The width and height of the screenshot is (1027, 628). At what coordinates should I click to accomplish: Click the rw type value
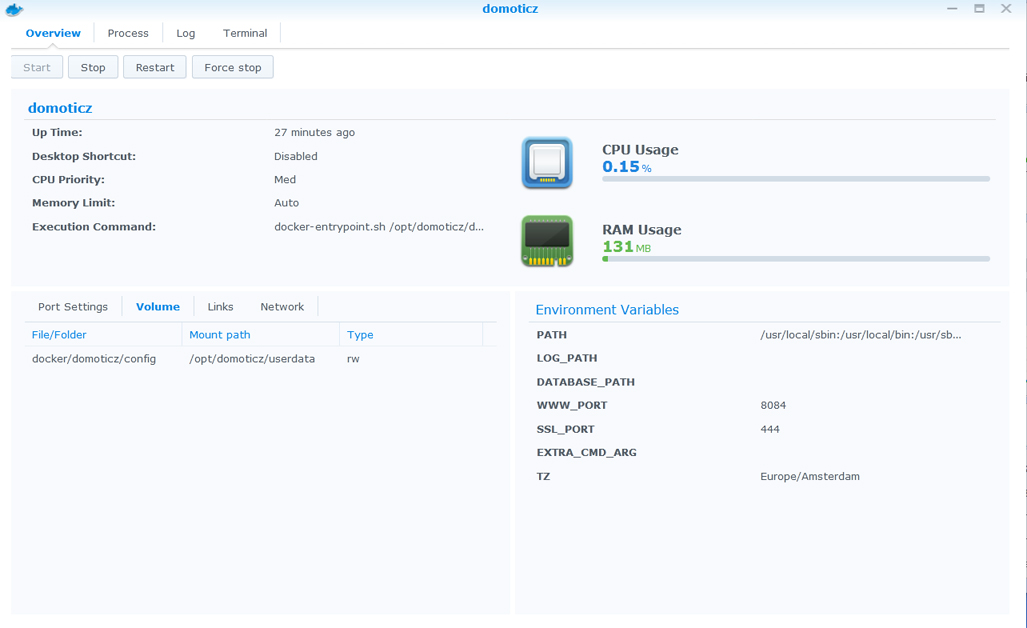pyautogui.click(x=353, y=359)
